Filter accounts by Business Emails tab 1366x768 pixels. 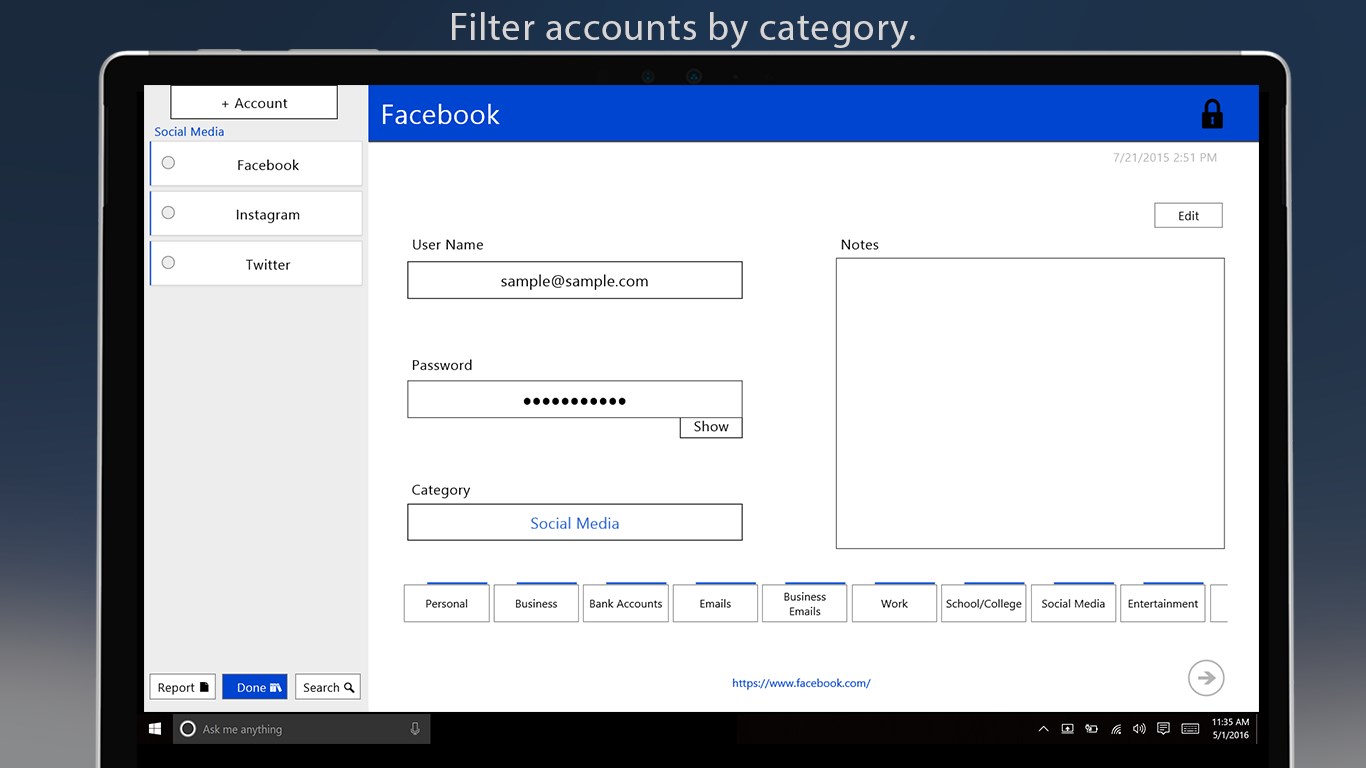(805, 603)
